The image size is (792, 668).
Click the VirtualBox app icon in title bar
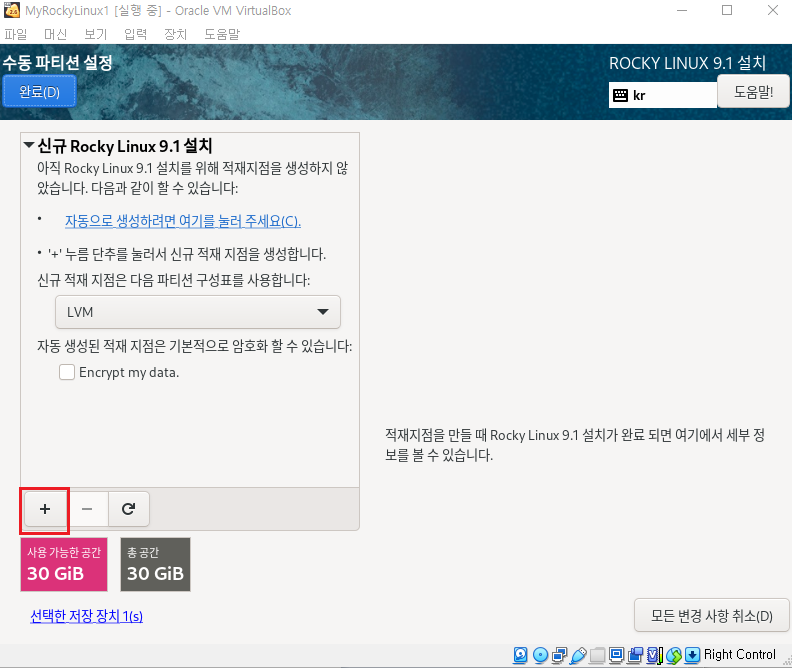12,10
